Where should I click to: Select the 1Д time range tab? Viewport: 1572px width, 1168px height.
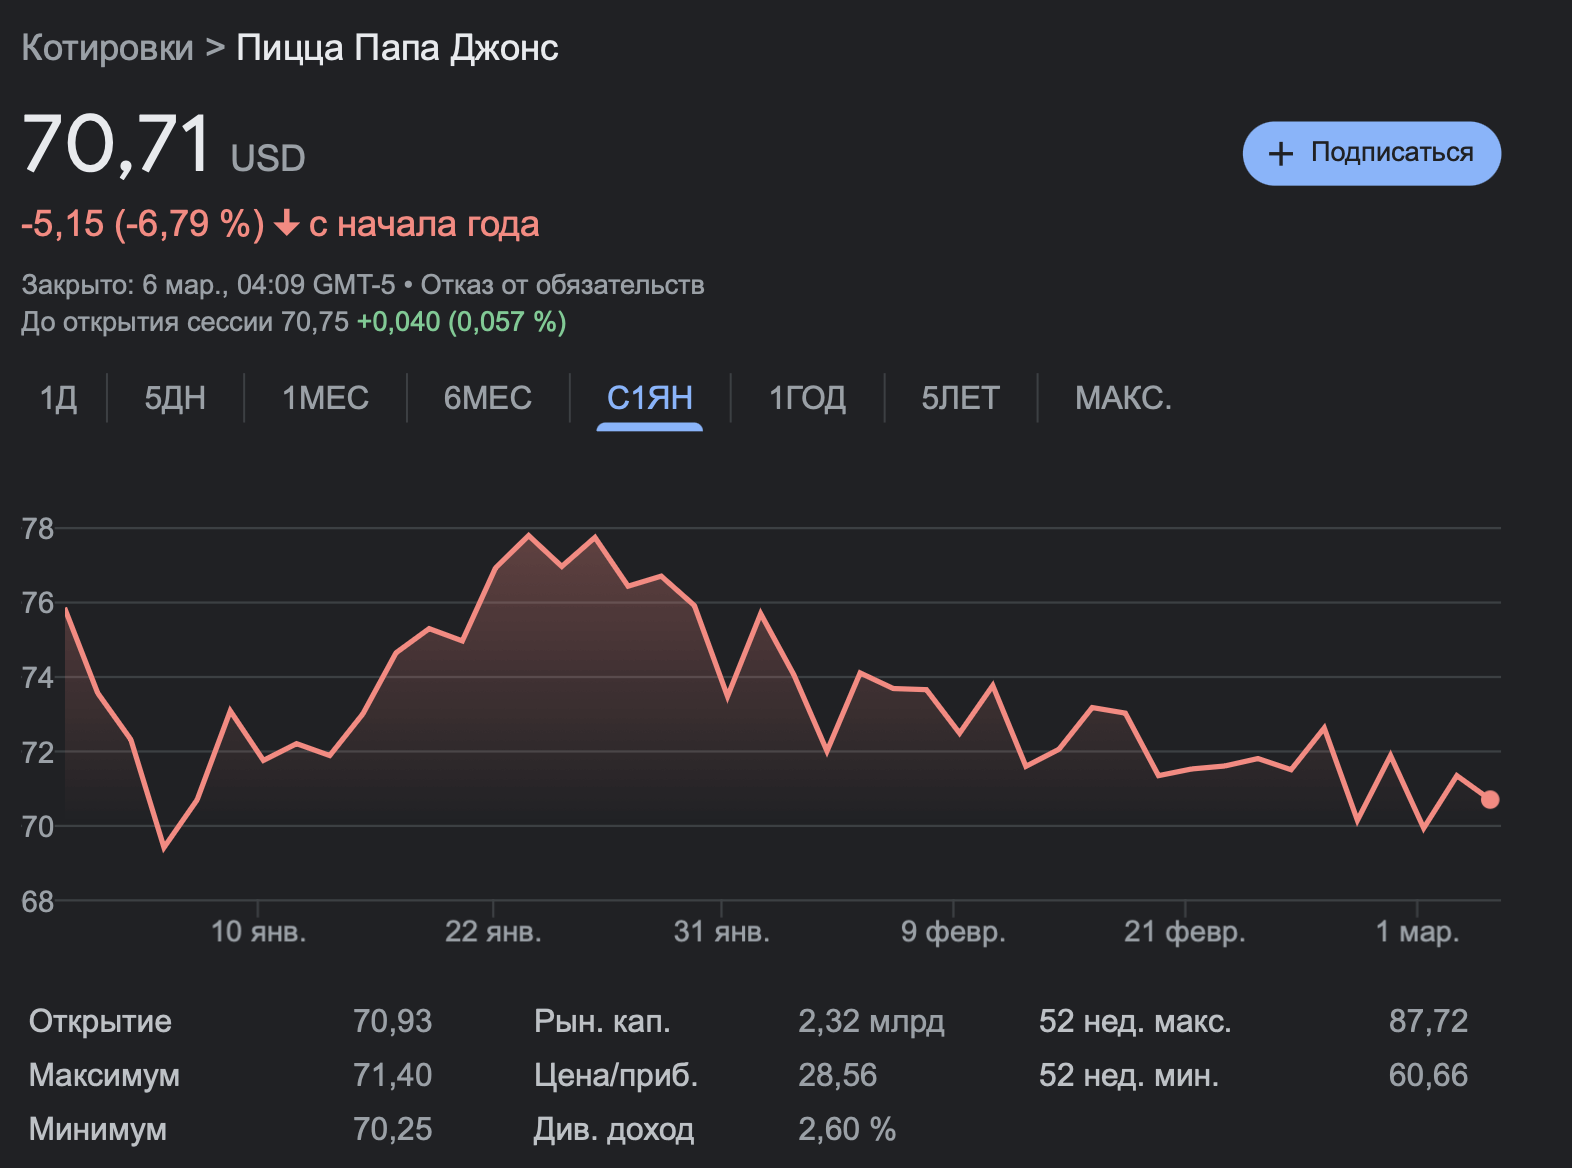coord(58,398)
